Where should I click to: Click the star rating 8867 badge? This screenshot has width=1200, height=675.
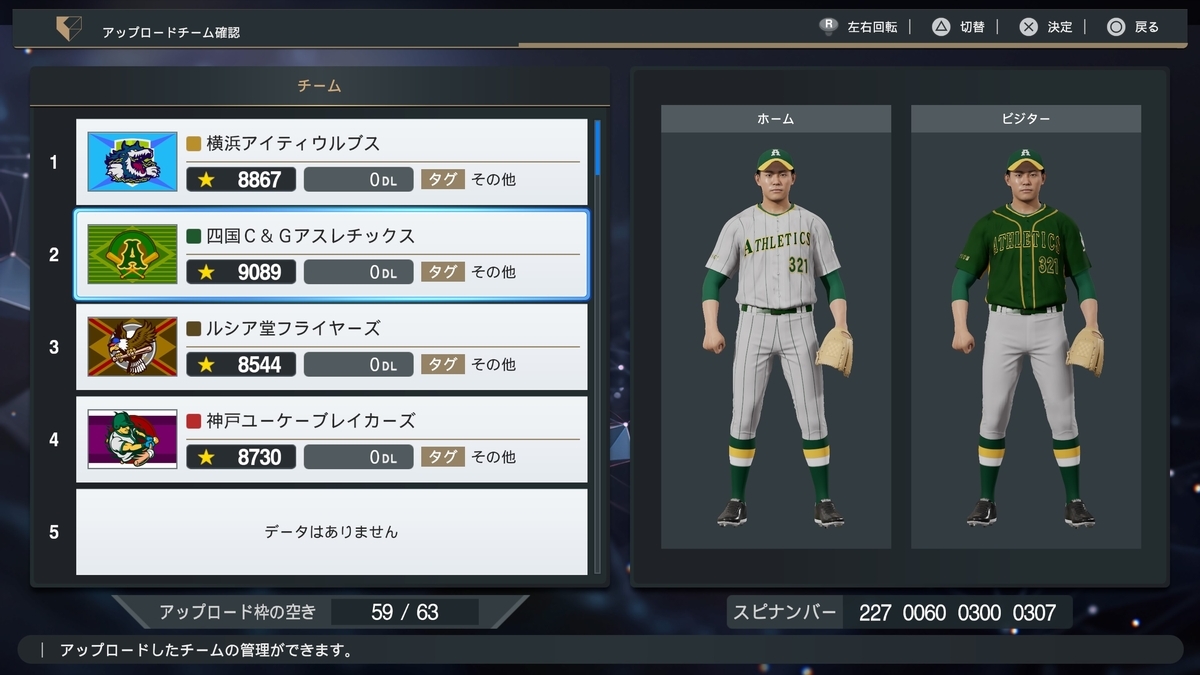click(241, 180)
